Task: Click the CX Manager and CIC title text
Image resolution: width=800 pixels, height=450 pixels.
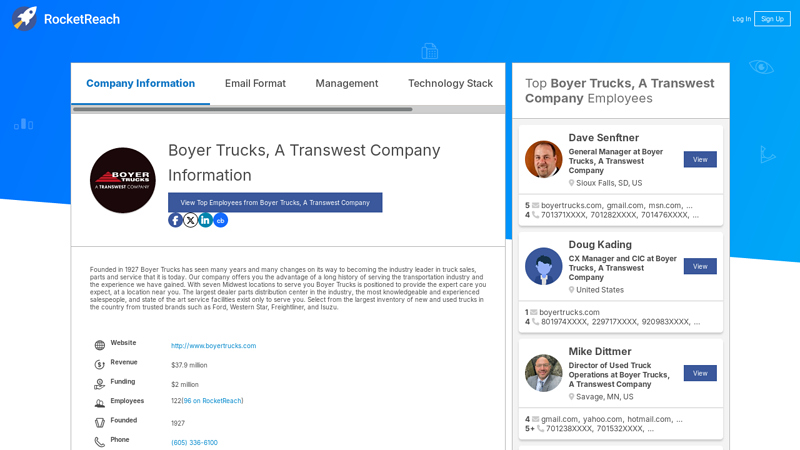Action: tap(622, 268)
